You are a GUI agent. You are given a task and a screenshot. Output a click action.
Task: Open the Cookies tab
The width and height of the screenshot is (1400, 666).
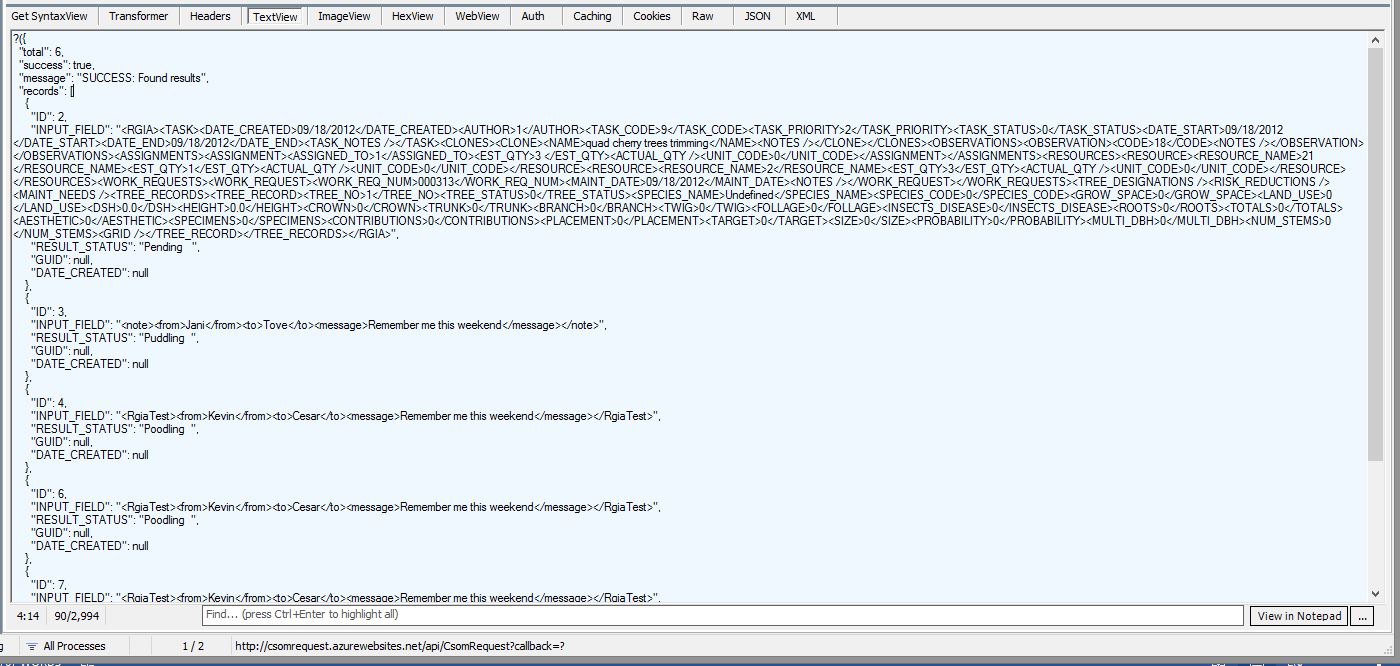pos(651,16)
